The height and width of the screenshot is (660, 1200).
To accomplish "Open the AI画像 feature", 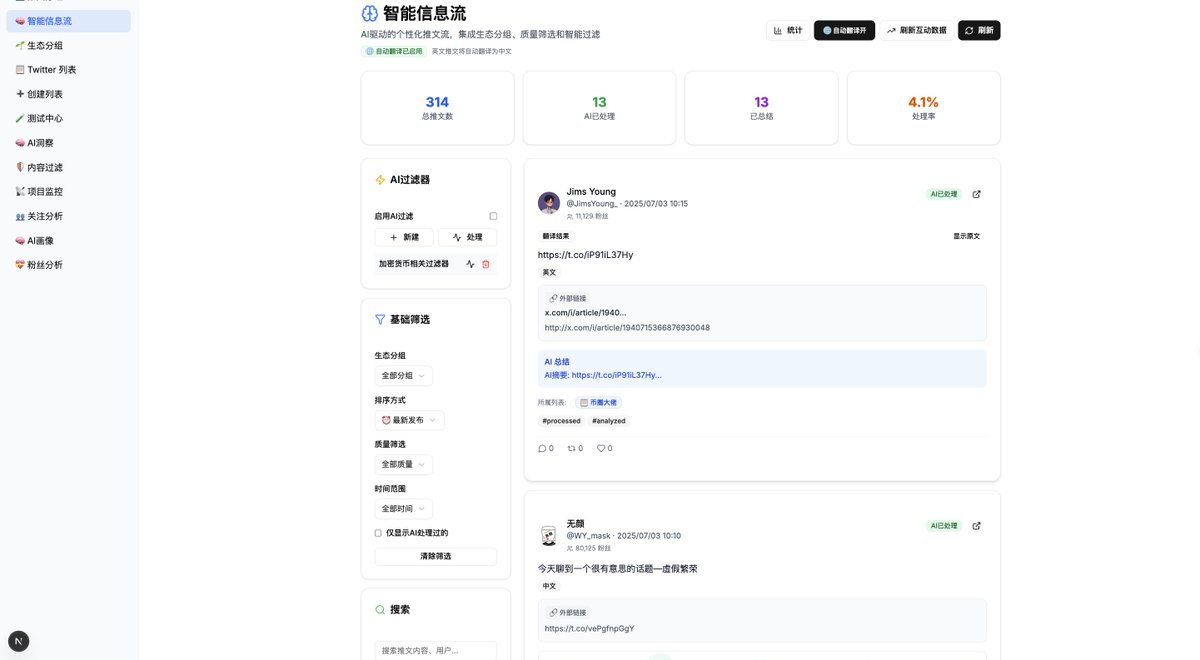I will pos(42,240).
